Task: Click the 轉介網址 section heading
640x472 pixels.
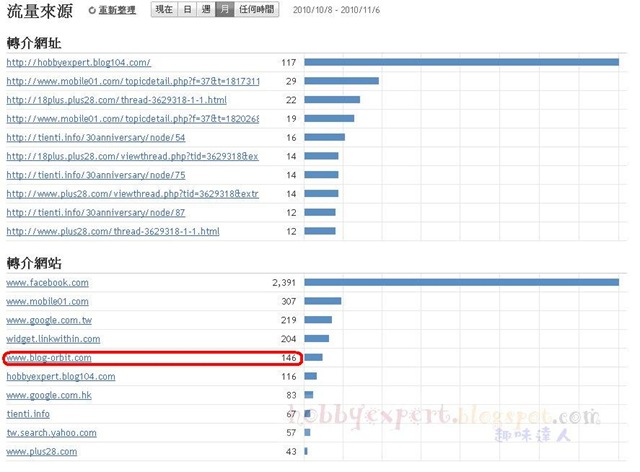Action: click(x=34, y=43)
